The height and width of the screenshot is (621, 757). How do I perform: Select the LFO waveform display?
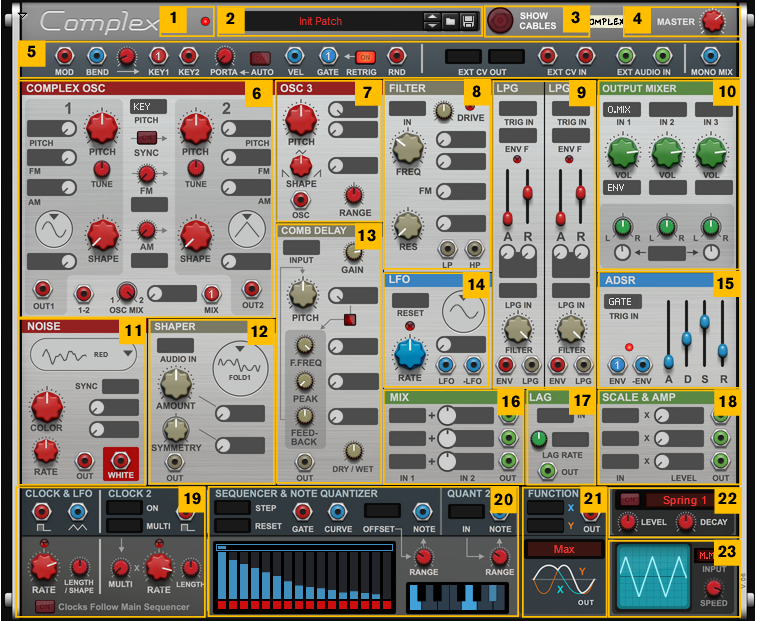[x=463, y=311]
